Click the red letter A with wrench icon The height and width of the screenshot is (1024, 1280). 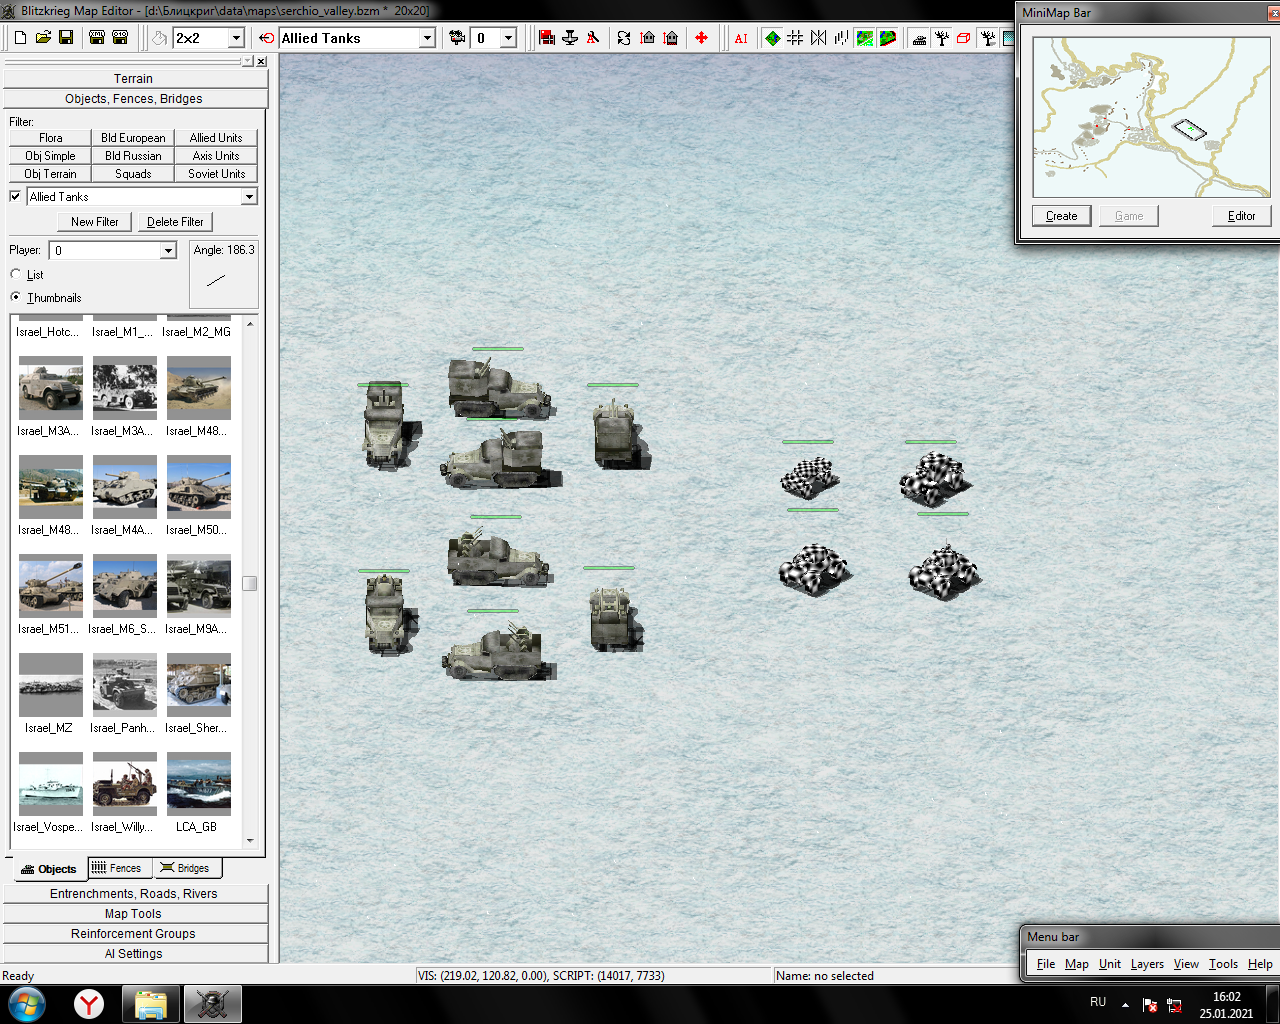coord(593,38)
